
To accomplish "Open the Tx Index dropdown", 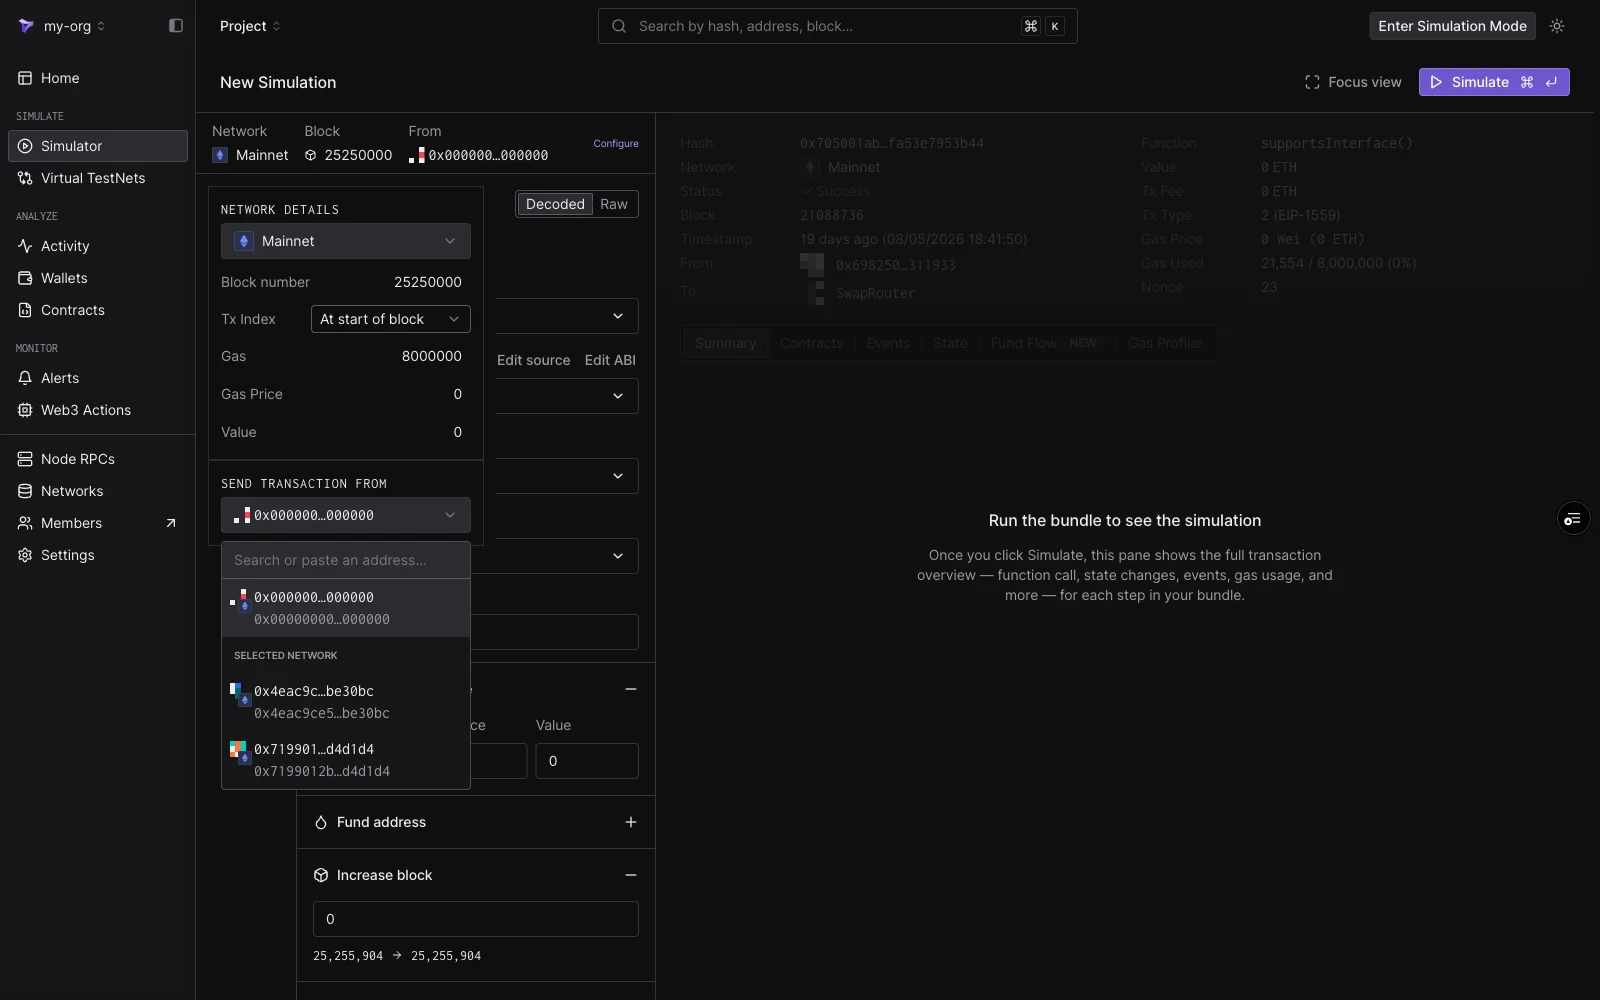I will click(x=390, y=319).
